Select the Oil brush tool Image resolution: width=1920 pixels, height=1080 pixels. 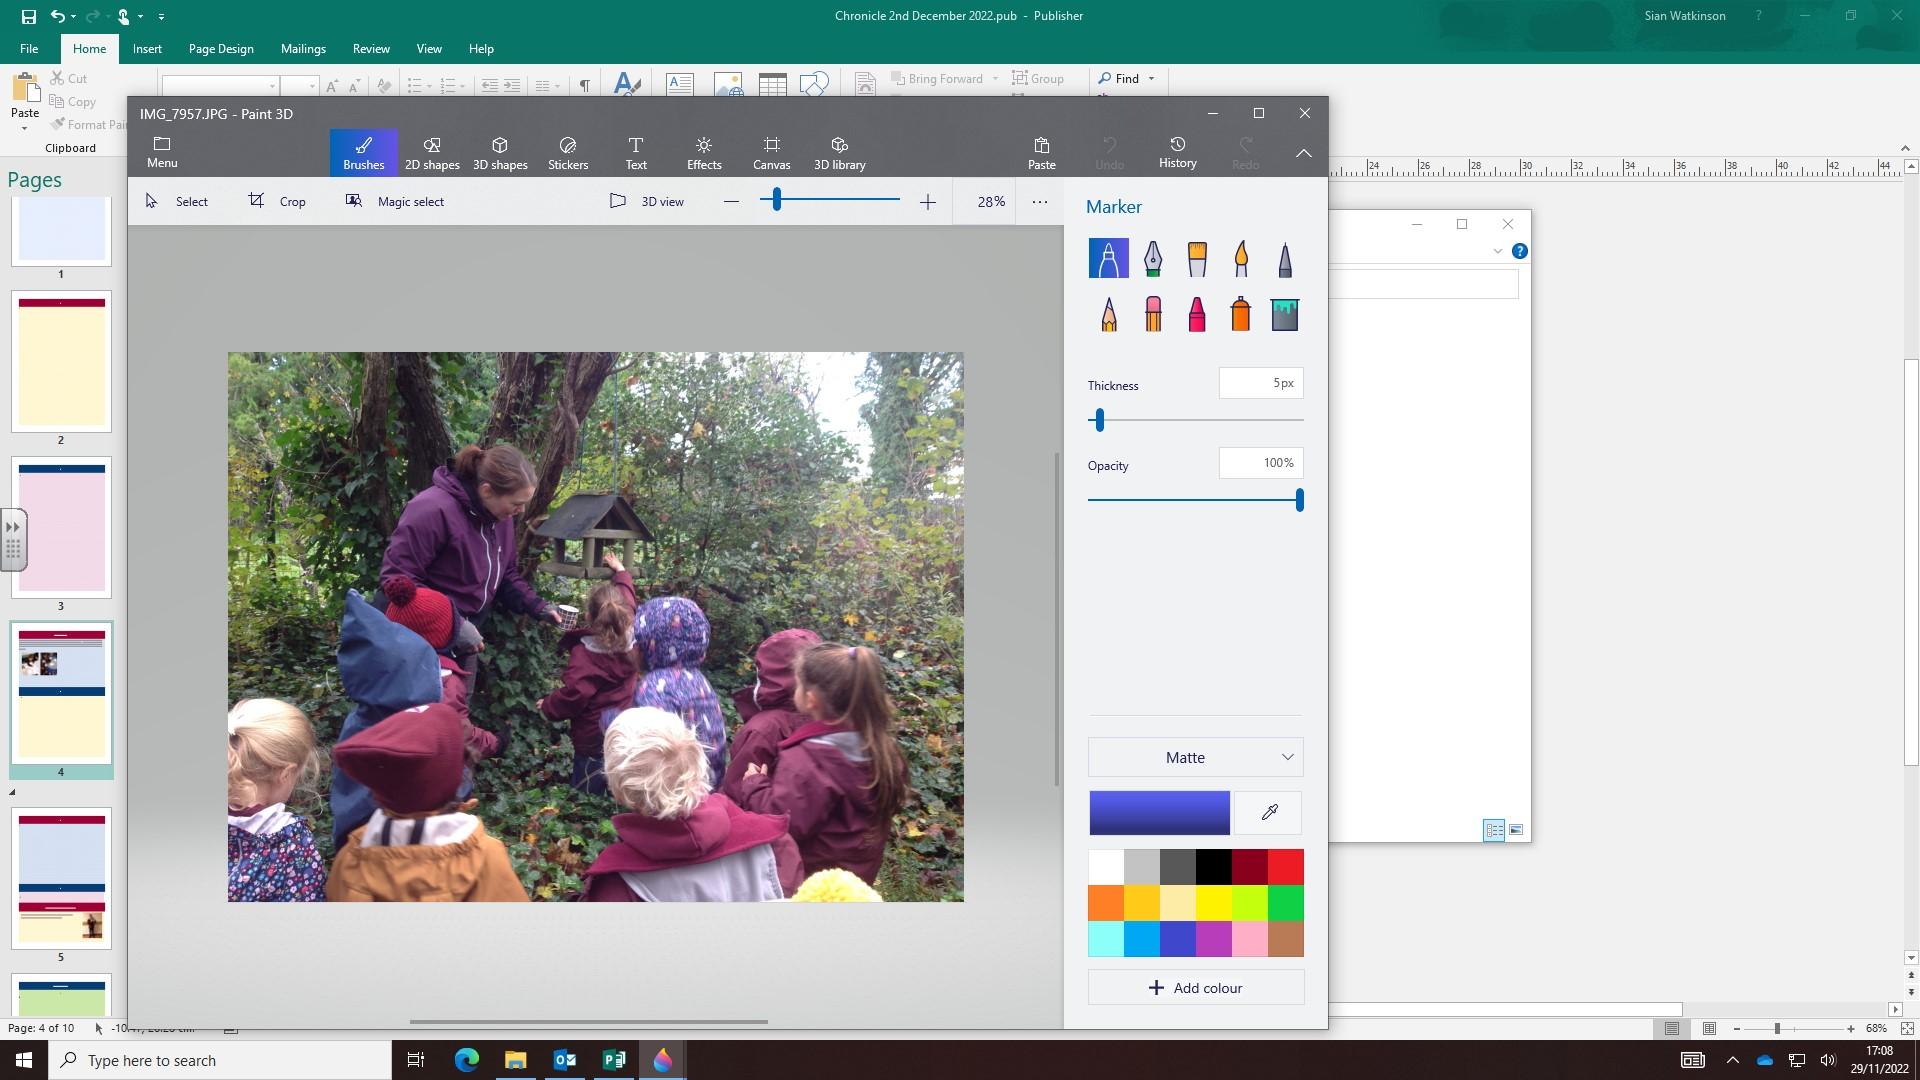(x=1197, y=258)
